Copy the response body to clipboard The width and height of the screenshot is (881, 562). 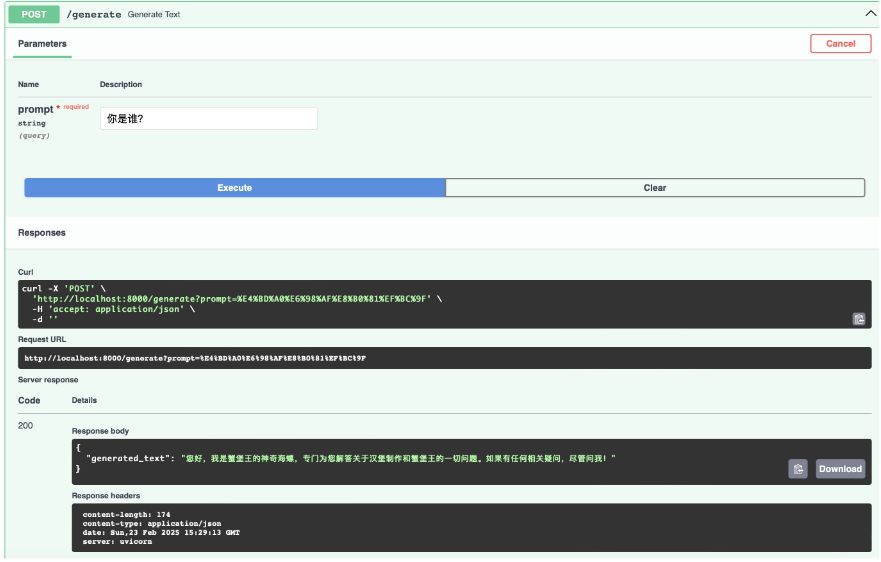coord(797,469)
